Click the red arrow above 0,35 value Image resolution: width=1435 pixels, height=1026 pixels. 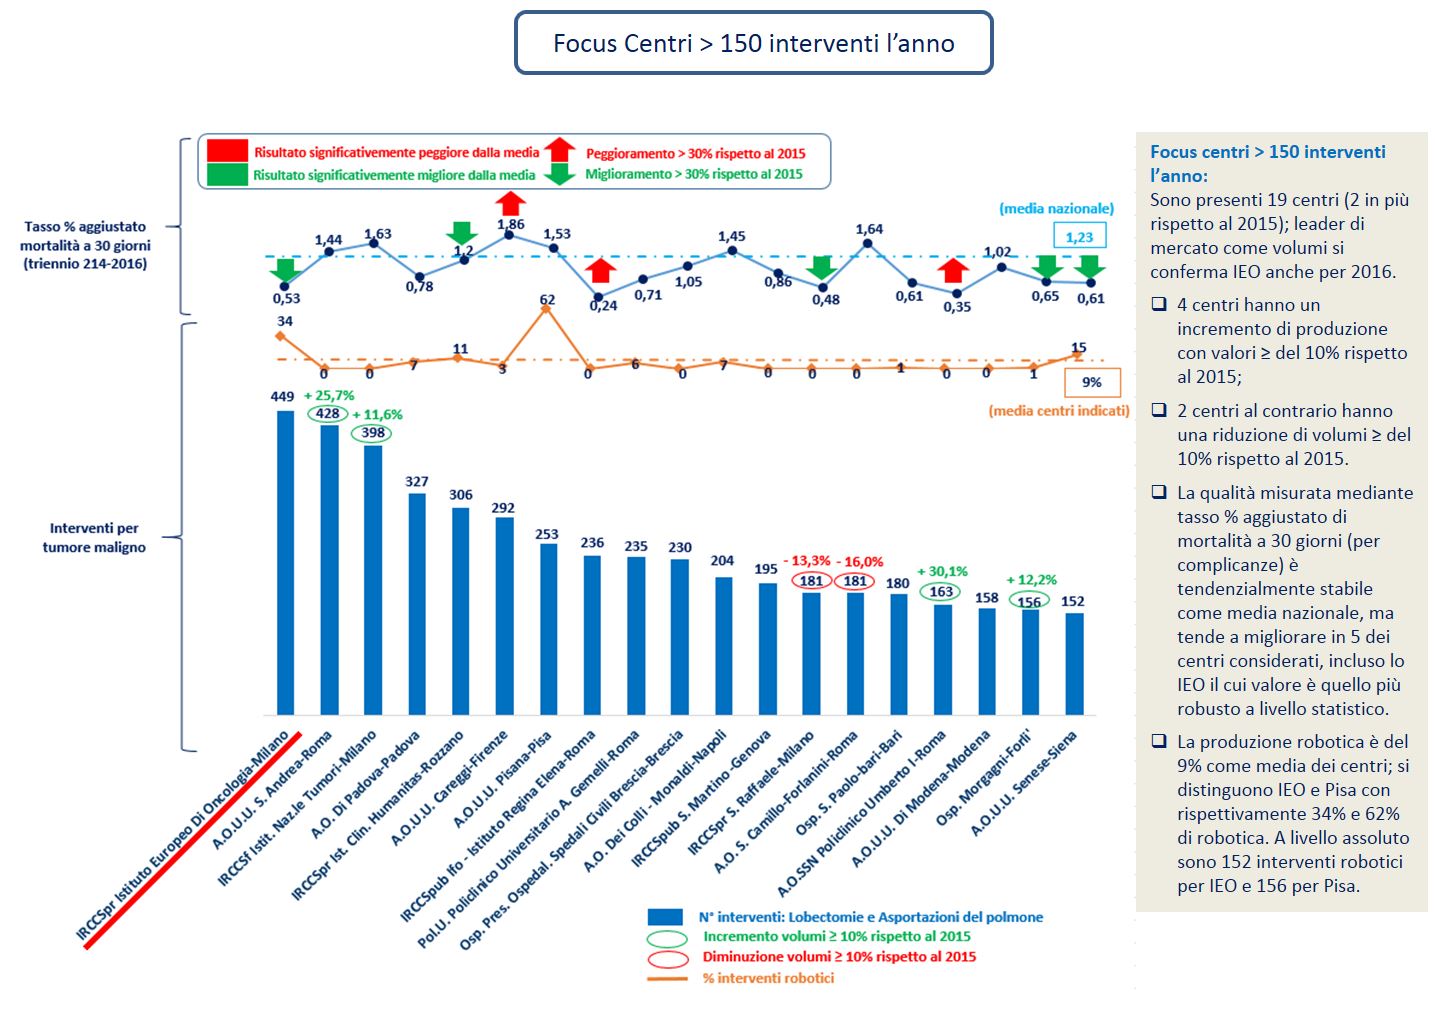pyautogui.click(x=953, y=270)
